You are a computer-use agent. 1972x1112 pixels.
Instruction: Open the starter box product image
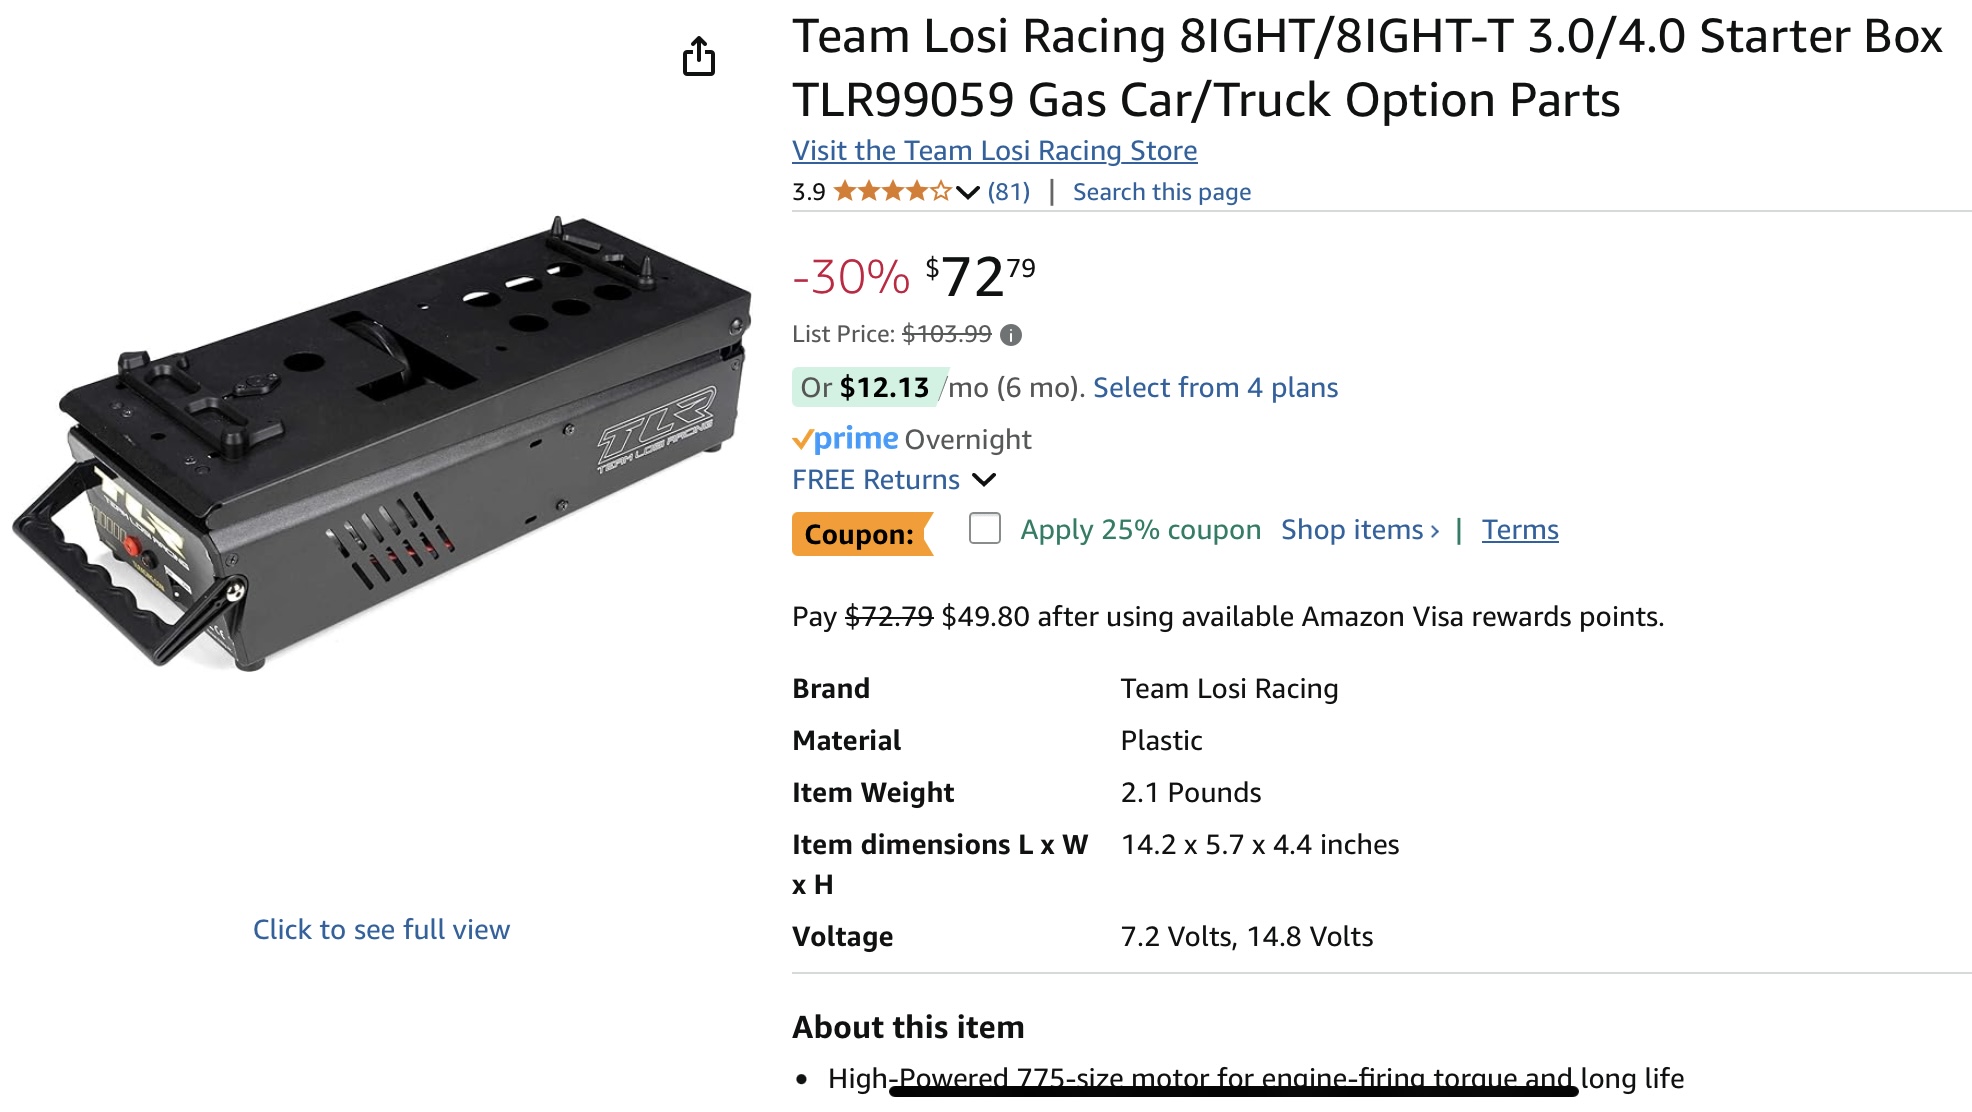pos(381,442)
